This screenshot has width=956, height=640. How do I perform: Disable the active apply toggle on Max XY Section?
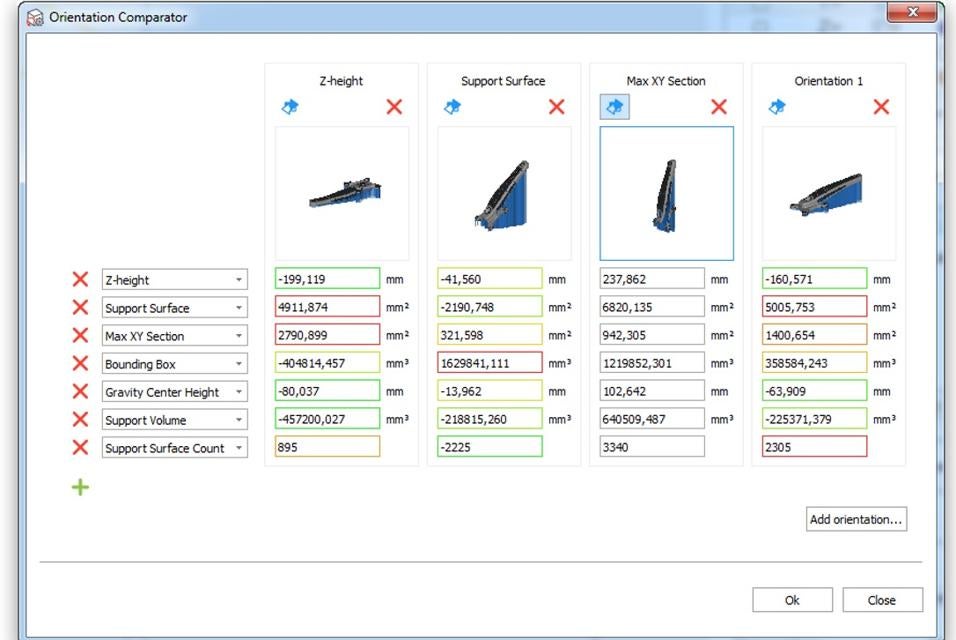(x=615, y=107)
